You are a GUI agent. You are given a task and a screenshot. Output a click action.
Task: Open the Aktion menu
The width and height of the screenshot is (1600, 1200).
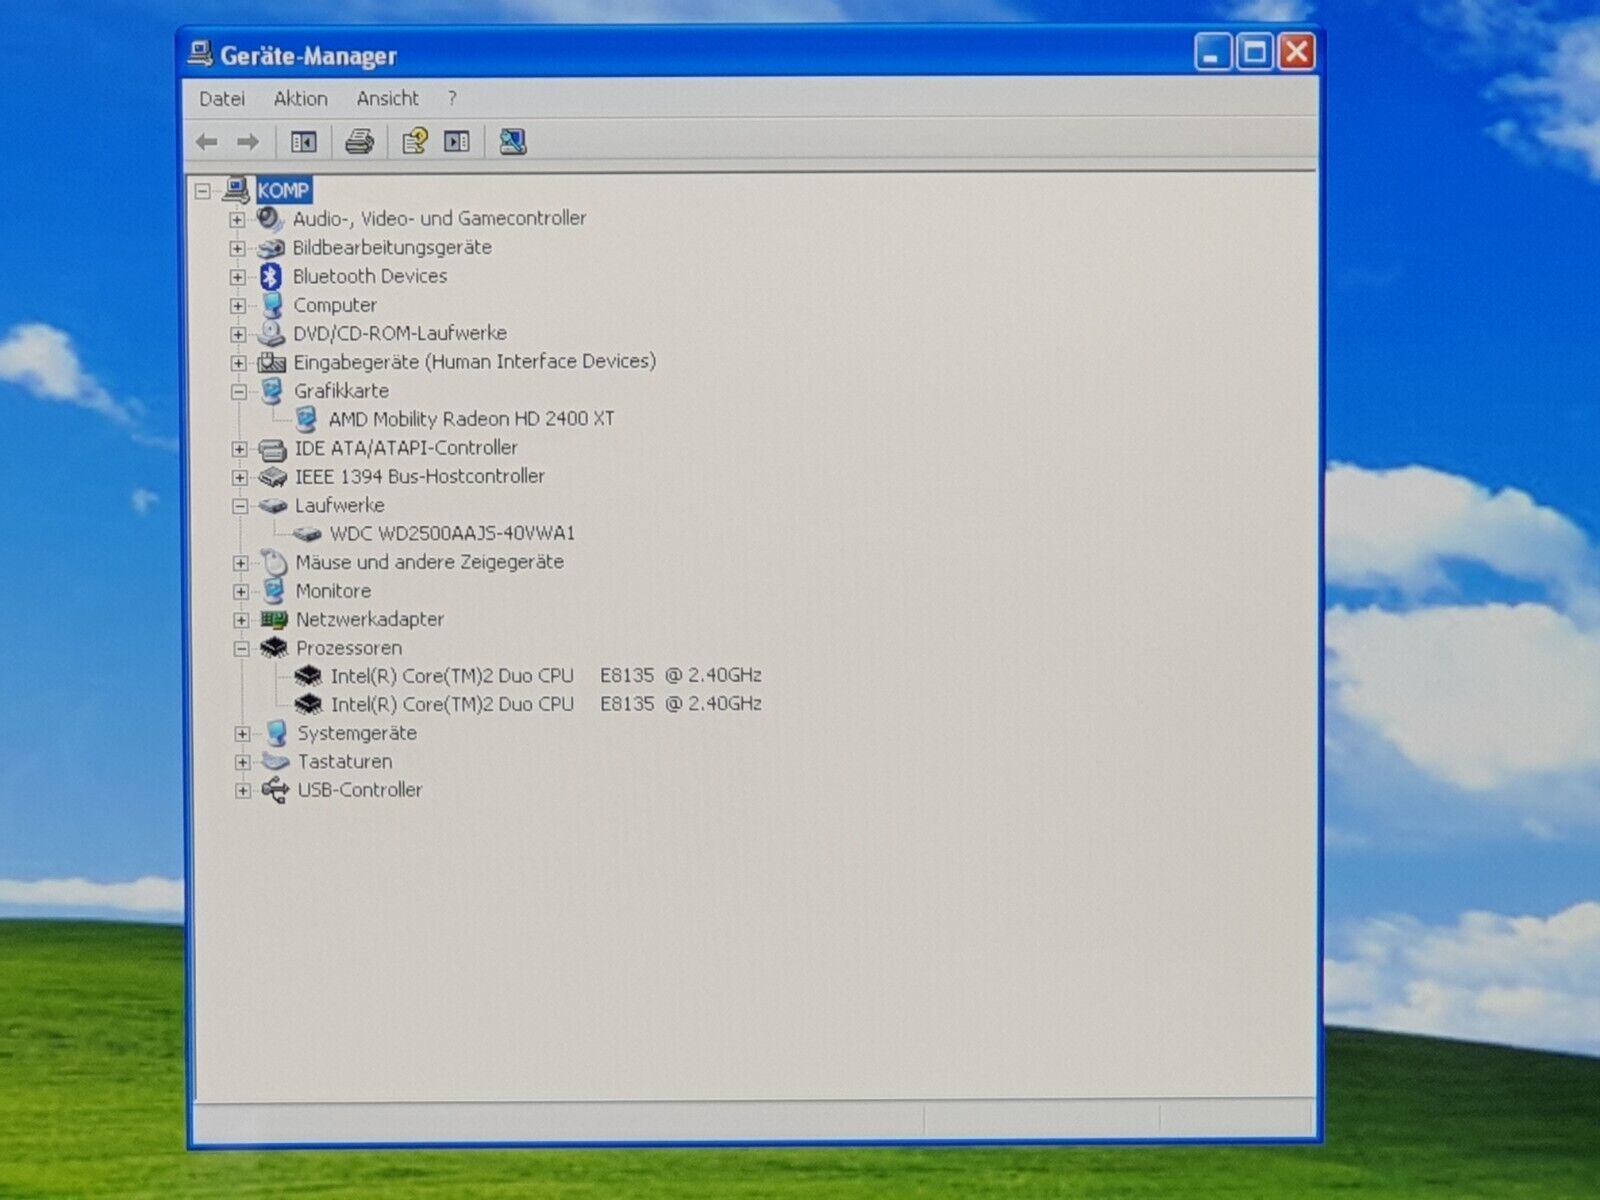pyautogui.click(x=301, y=99)
